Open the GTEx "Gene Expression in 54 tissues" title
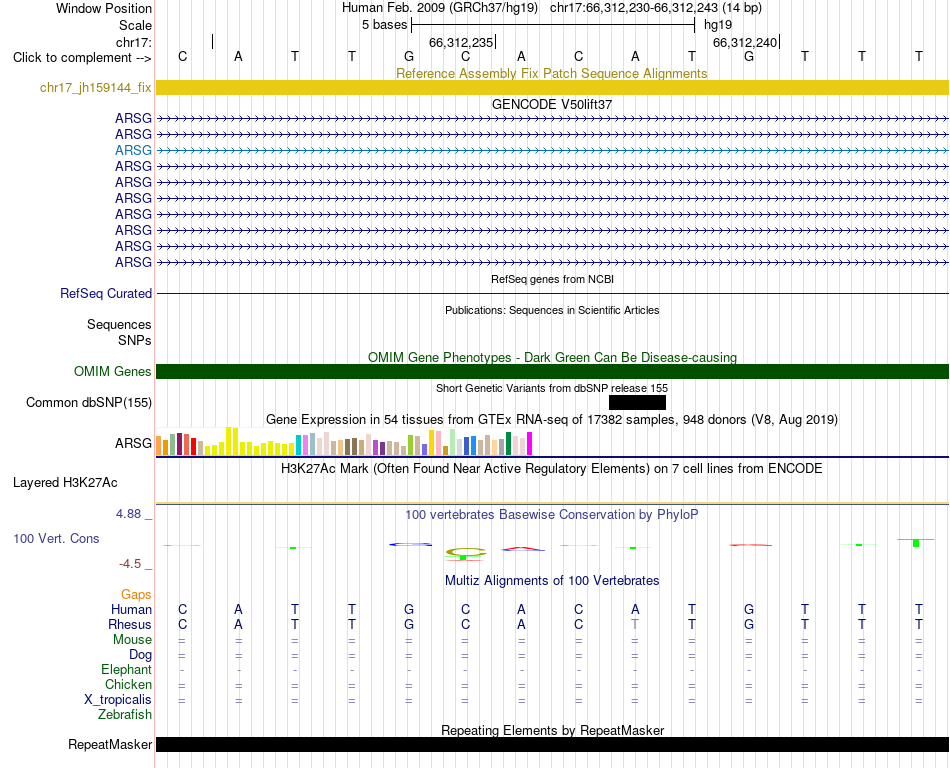Screen dimensions: 950x768 (552, 420)
